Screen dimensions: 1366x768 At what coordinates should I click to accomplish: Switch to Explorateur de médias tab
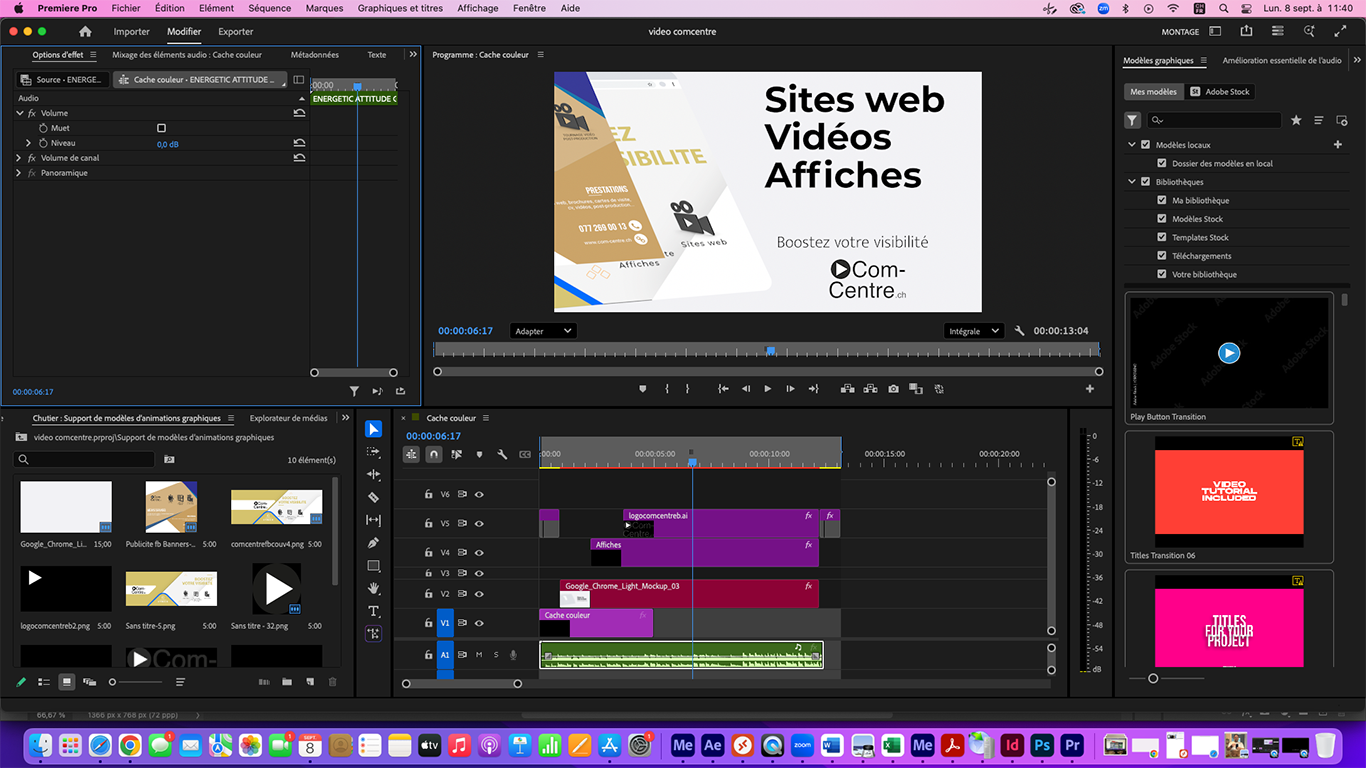(x=288, y=418)
